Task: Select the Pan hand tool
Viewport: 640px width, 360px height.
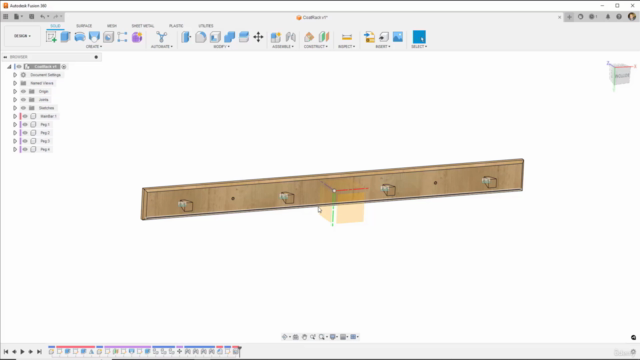Action: [x=304, y=337]
